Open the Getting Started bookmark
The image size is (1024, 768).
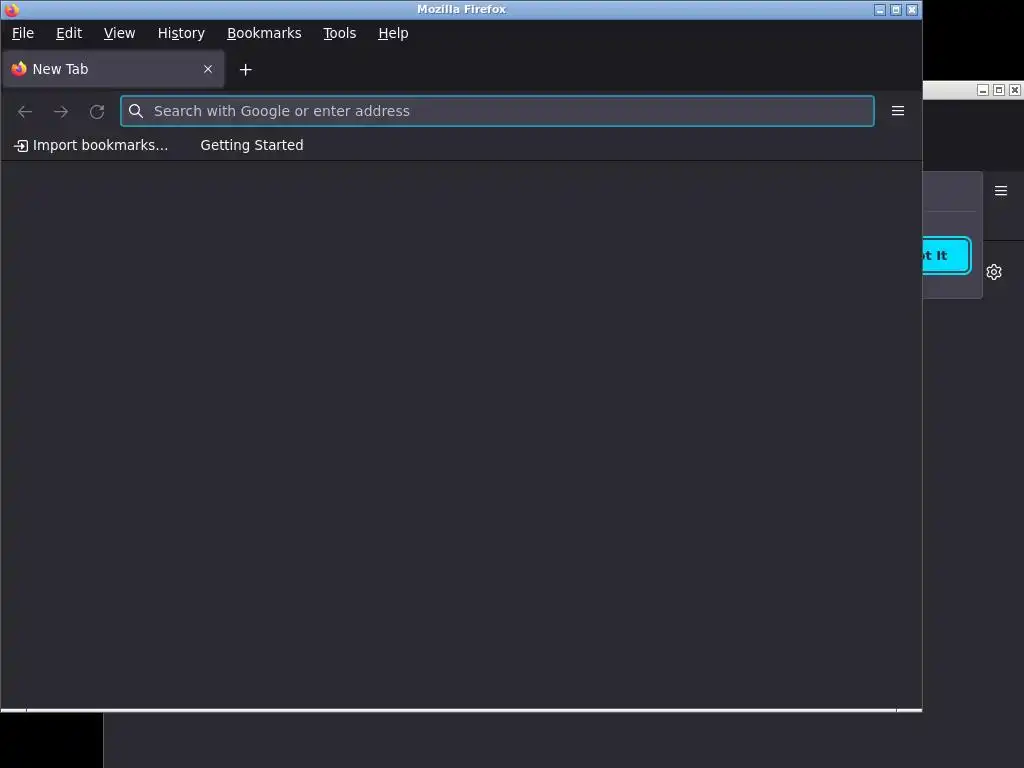251,145
